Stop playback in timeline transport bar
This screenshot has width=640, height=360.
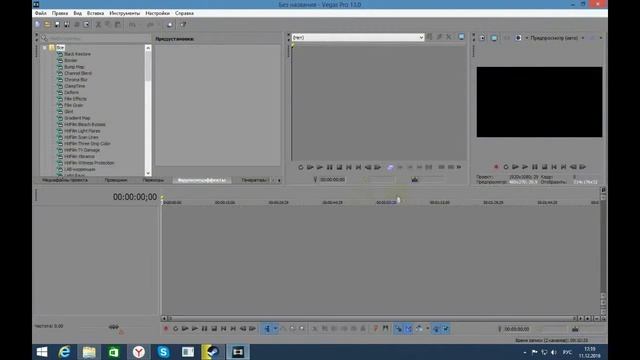pos(214,329)
